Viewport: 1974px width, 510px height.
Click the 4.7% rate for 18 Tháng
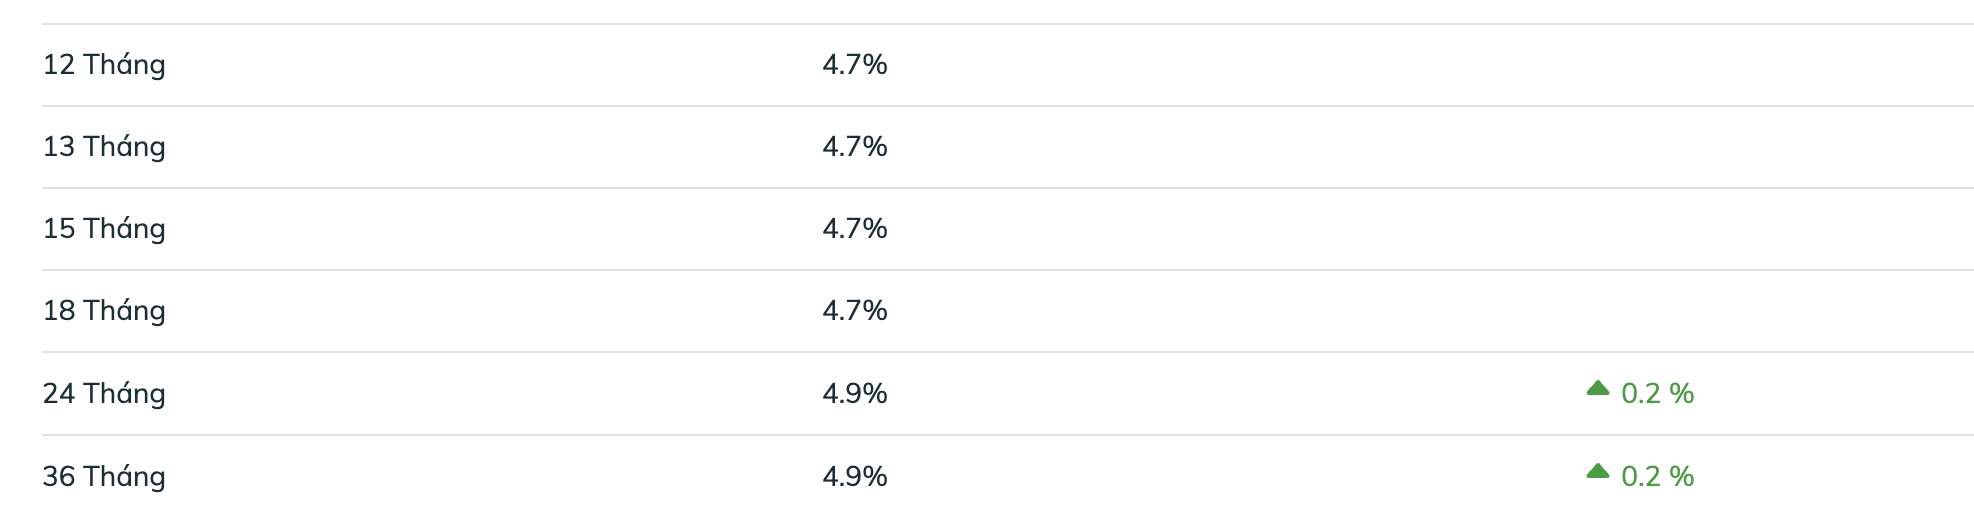pyautogui.click(x=855, y=311)
